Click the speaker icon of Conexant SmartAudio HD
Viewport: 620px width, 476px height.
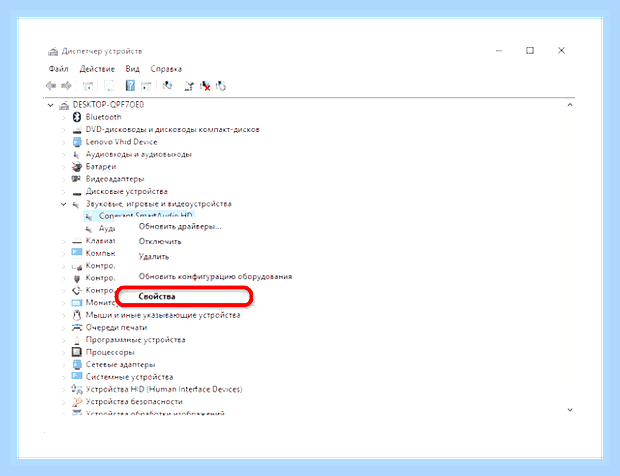pyautogui.click(x=89, y=216)
